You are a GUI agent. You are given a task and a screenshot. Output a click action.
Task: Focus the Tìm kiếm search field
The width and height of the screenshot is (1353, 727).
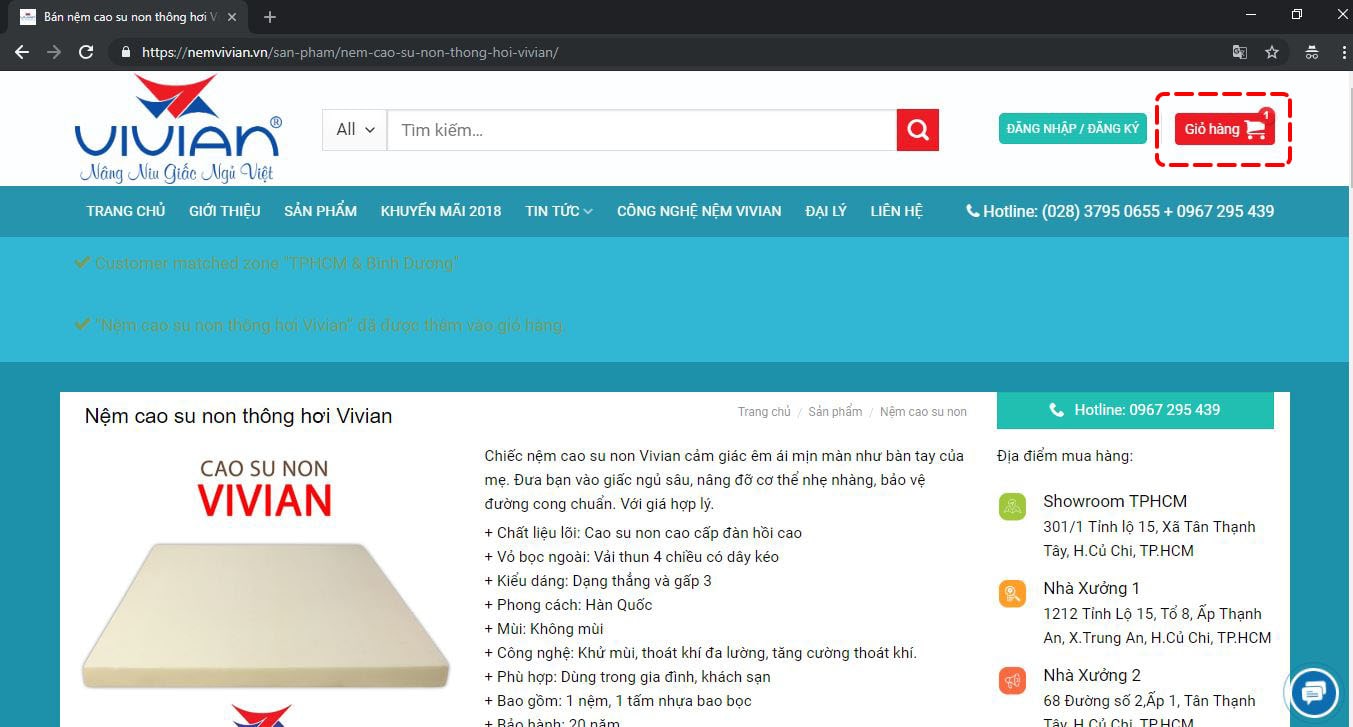point(642,130)
